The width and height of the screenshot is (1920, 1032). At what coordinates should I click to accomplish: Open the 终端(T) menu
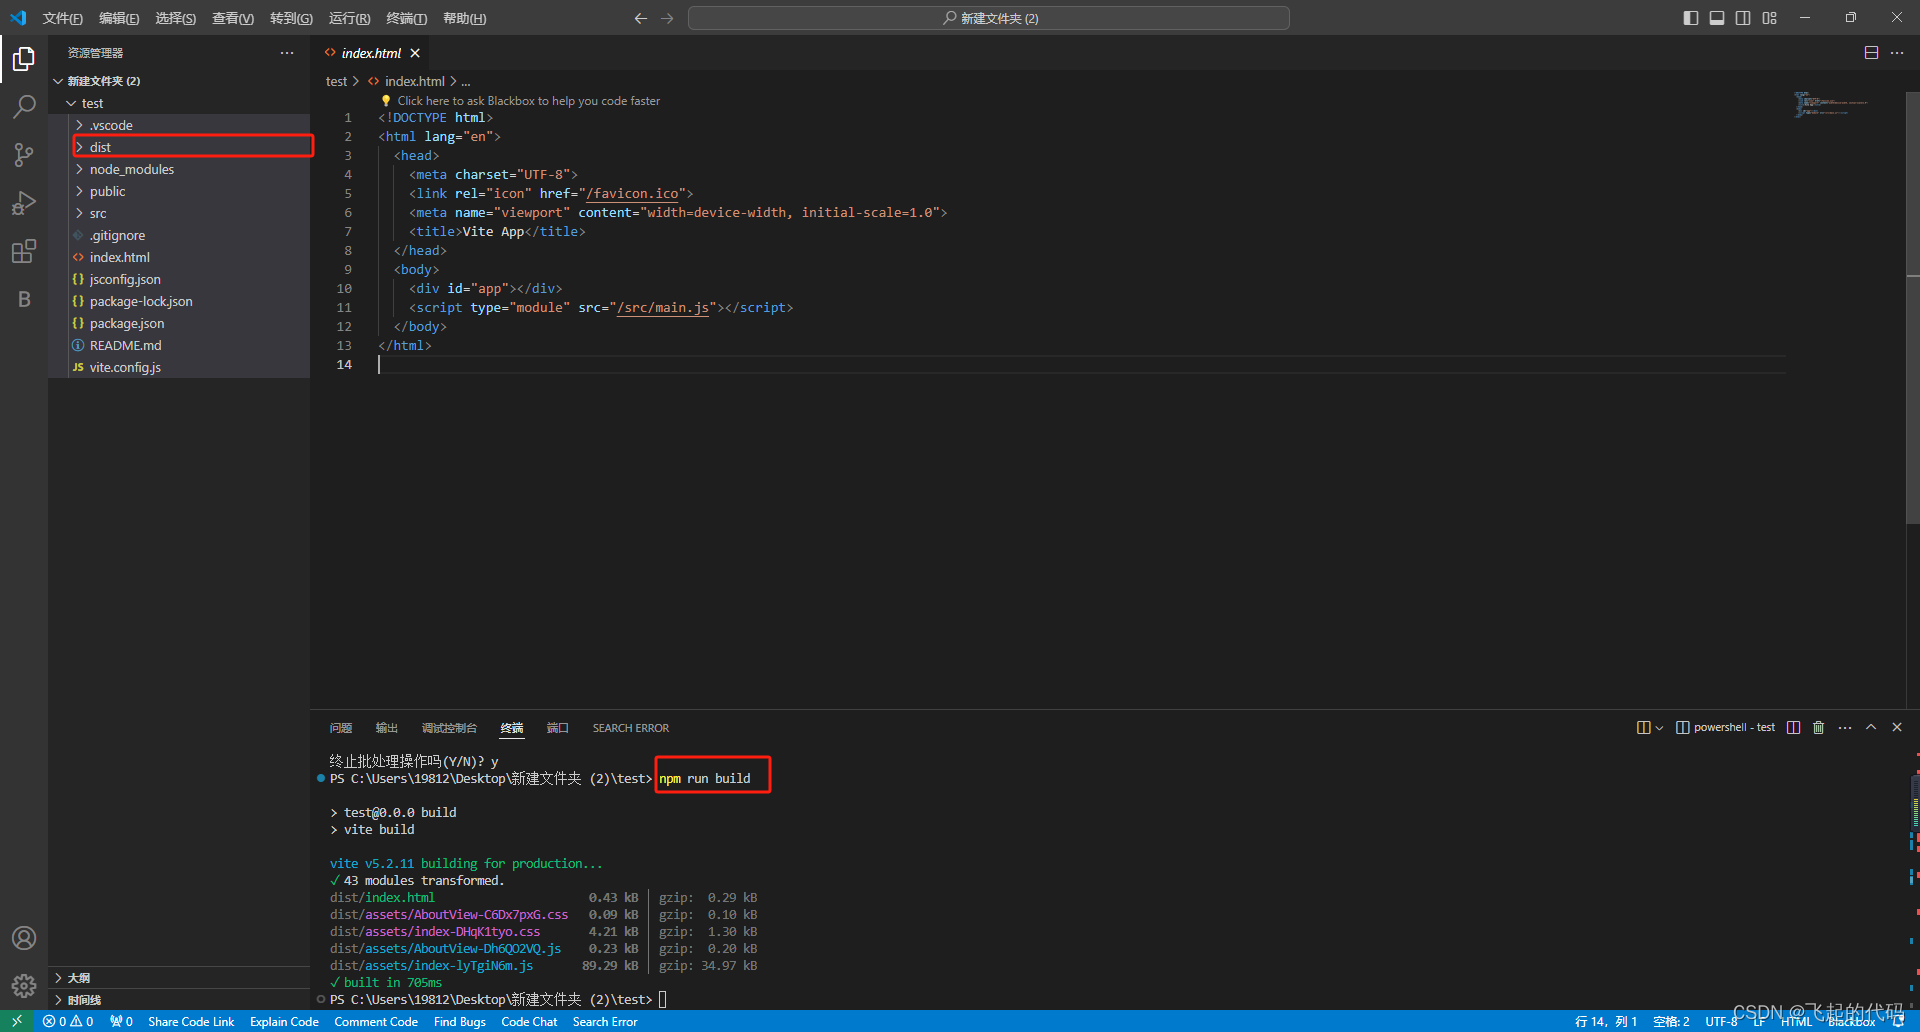(x=407, y=18)
